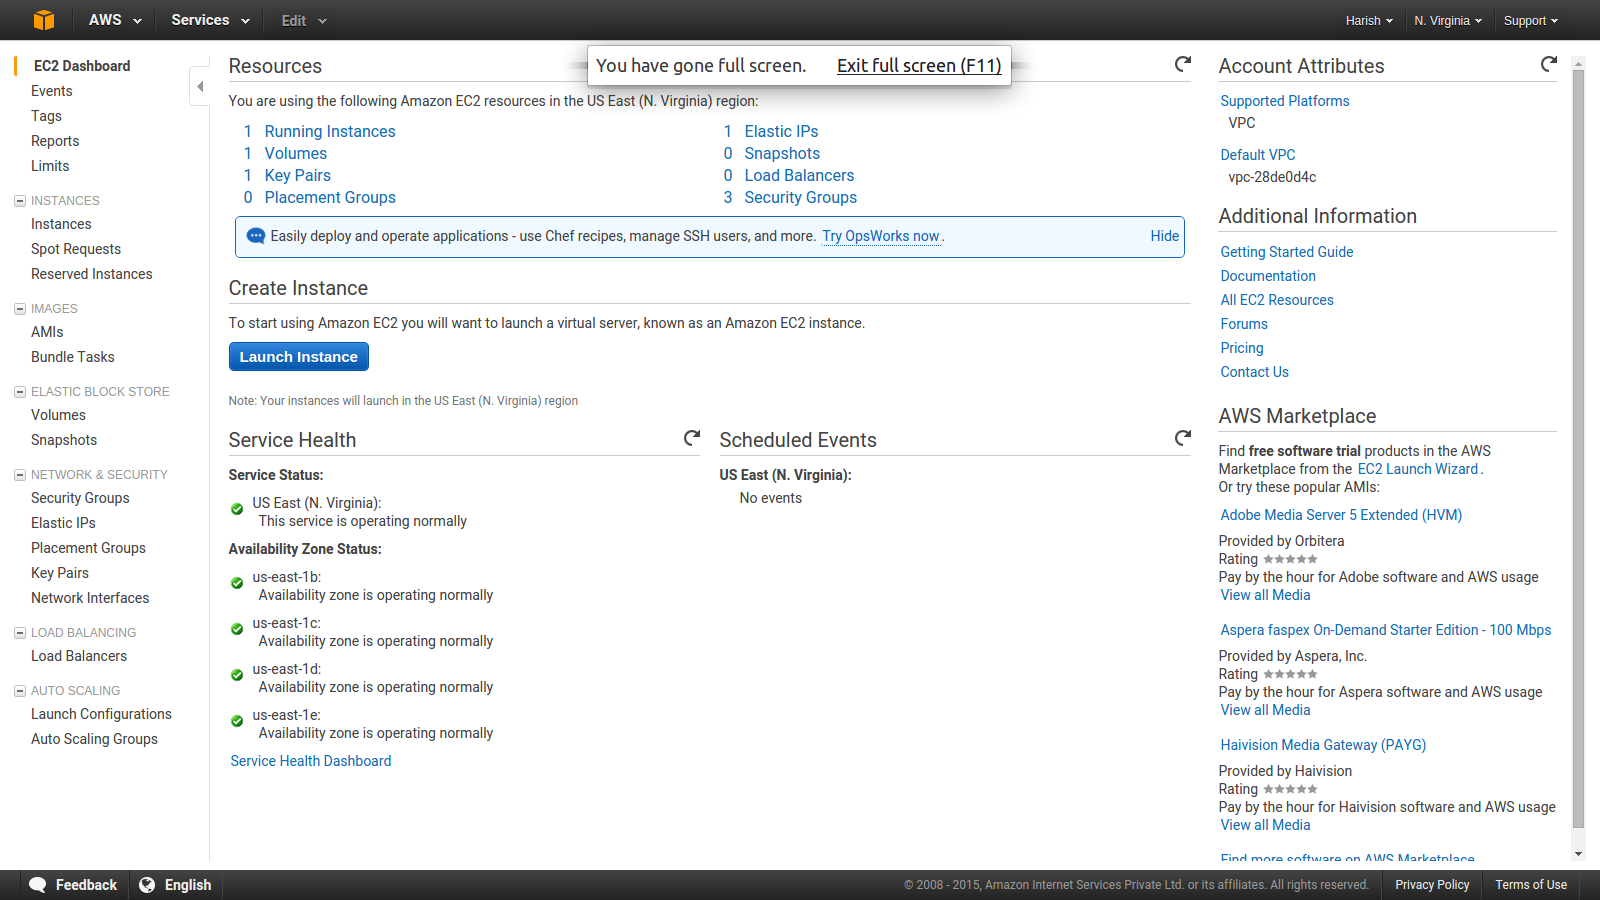Screen dimensions: 1600x900
Task: Open the Documentation link
Action: click(1268, 276)
